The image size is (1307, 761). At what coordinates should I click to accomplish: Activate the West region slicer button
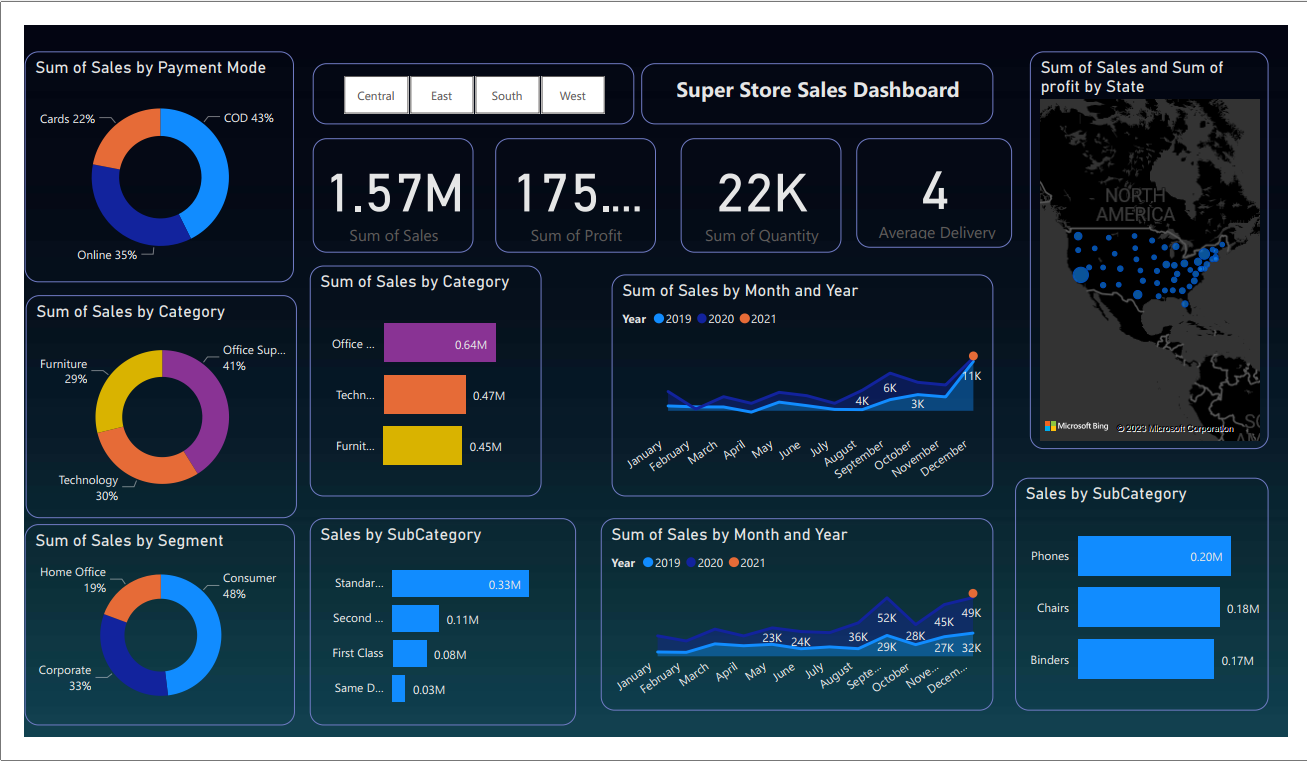point(572,95)
